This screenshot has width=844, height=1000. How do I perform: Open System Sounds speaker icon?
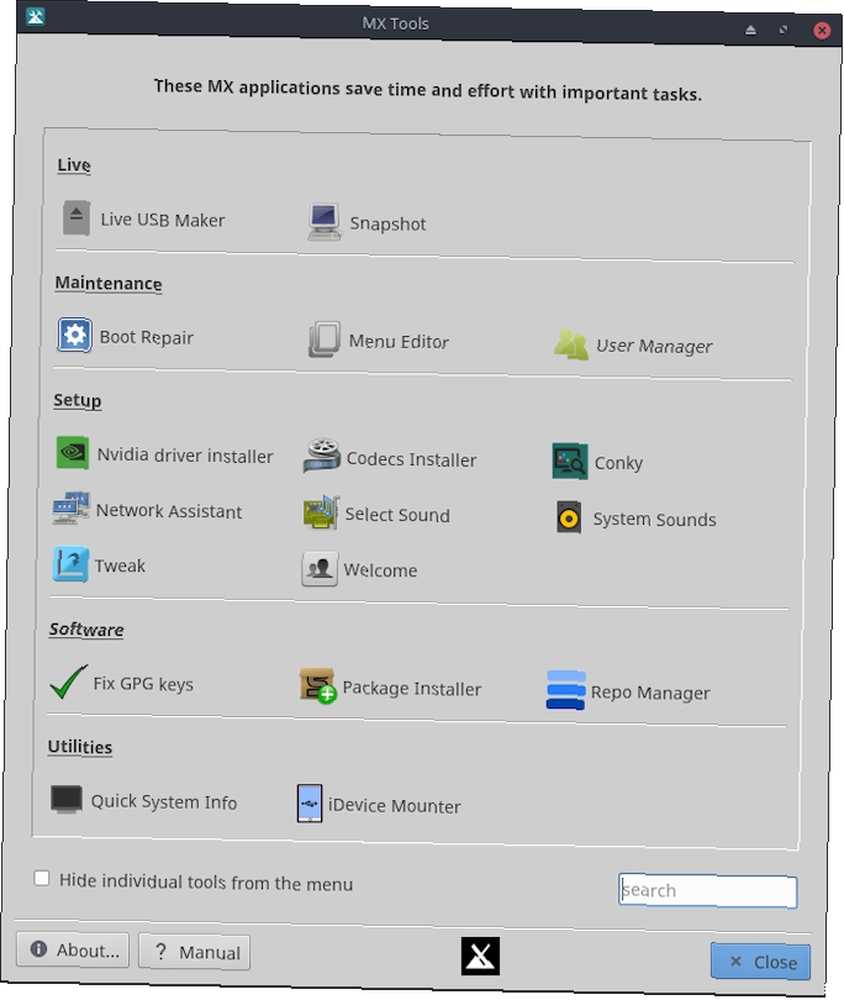tap(568, 517)
